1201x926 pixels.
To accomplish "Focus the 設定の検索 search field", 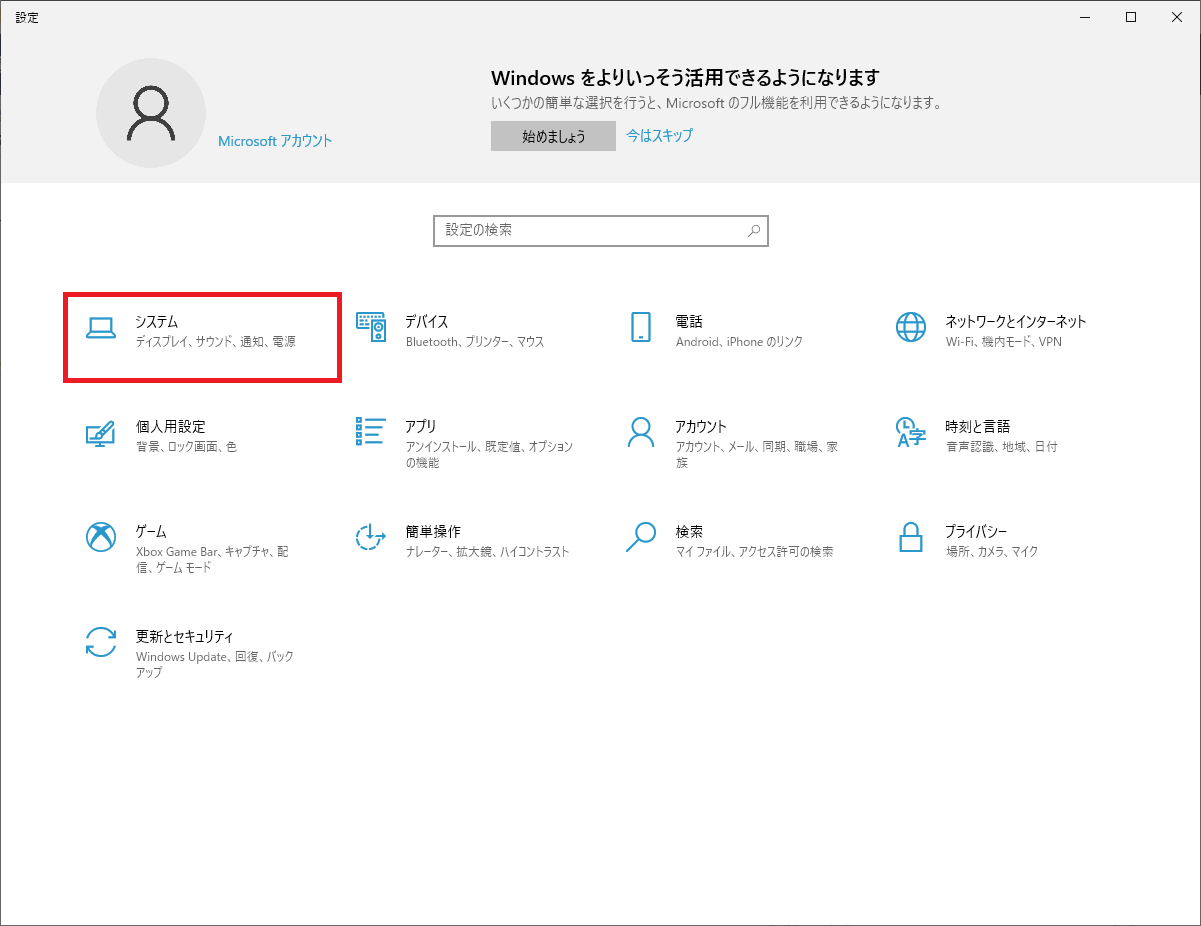I will (590, 230).
